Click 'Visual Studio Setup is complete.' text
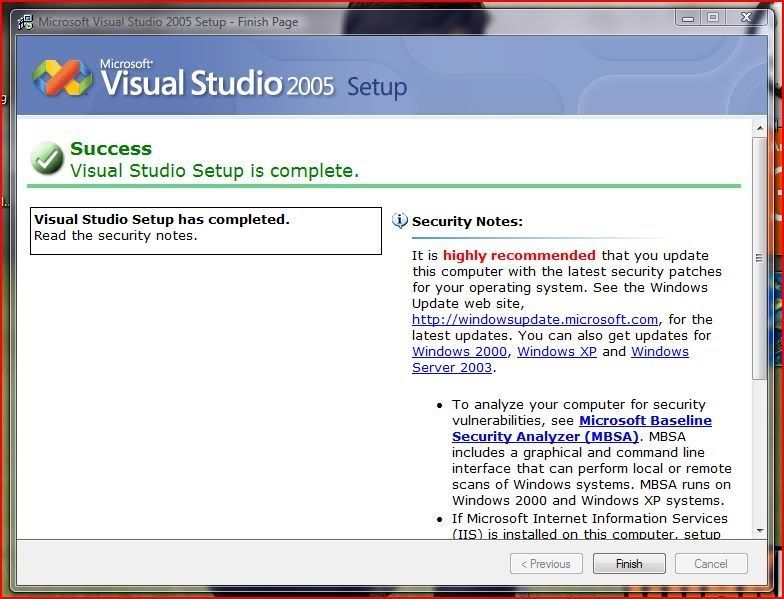Screen dimensions: 784x599 pyautogui.click(x=214, y=170)
